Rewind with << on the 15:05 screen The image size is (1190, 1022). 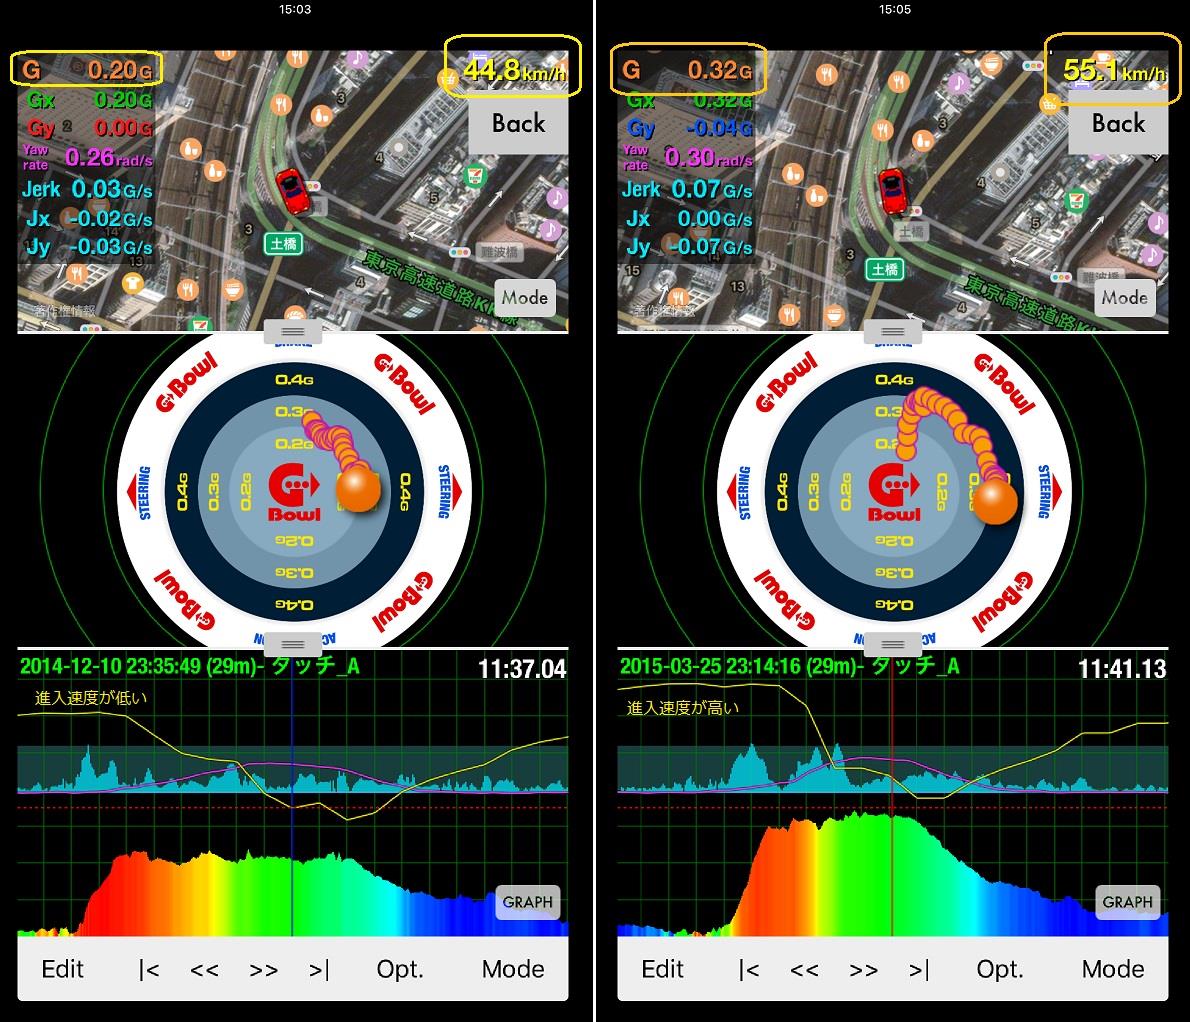804,970
